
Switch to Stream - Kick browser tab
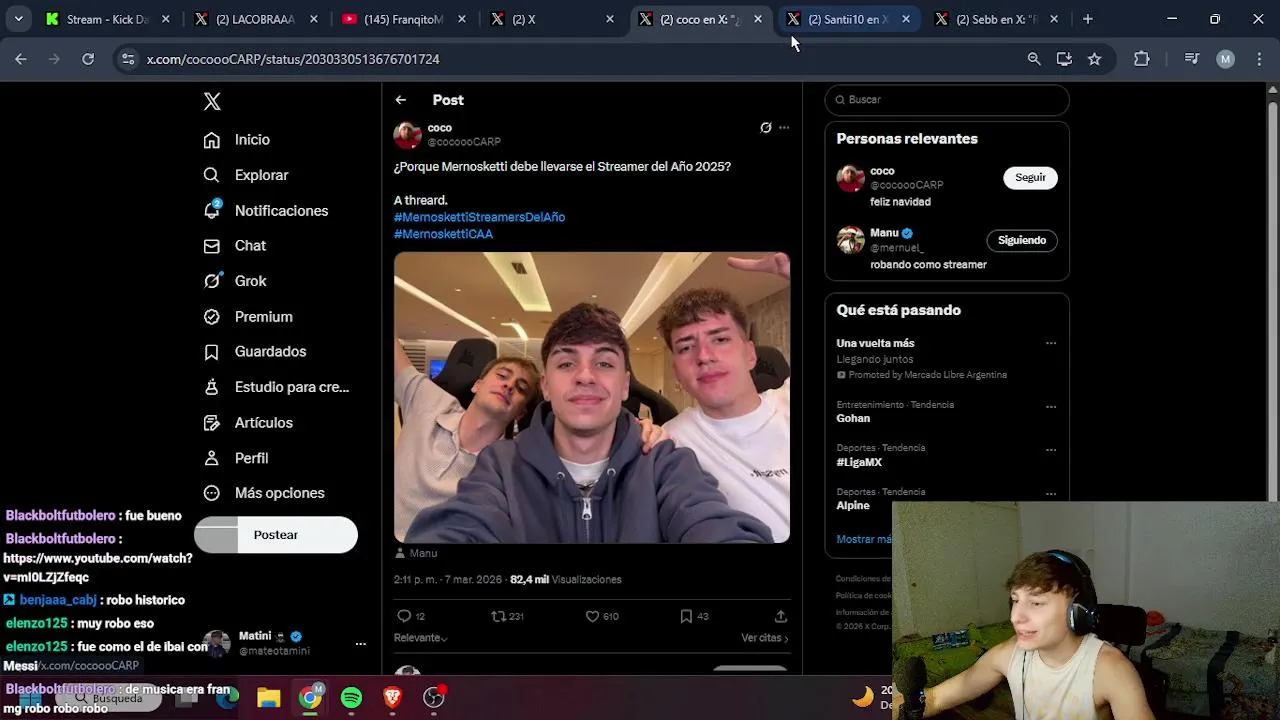click(x=108, y=19)
